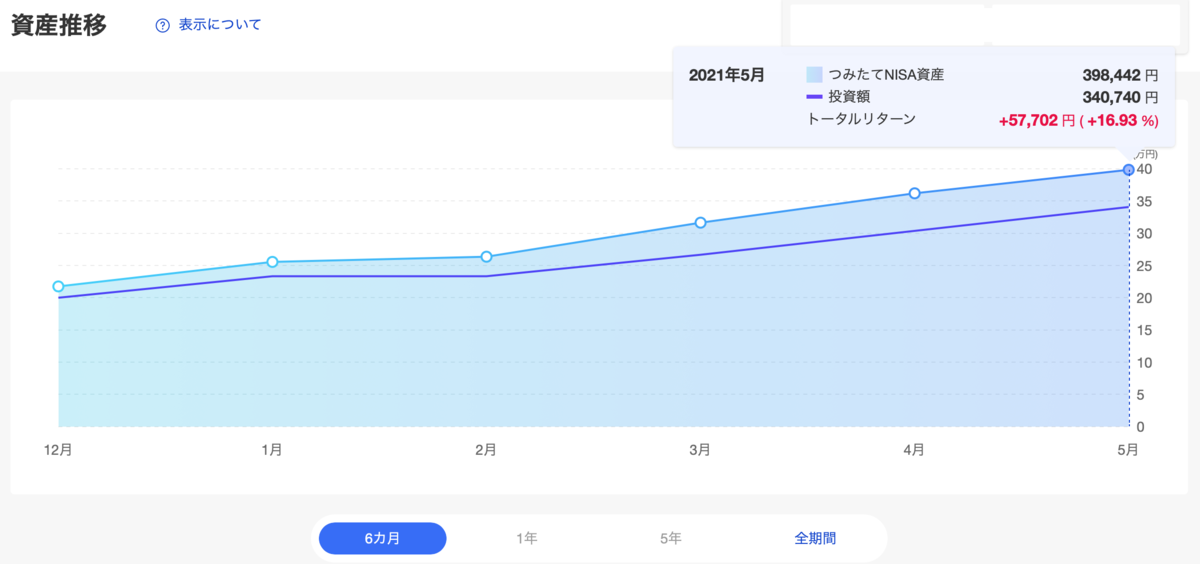Switch to the 5年 period tab
The height and width of the screenshot is (564, 1200).
[x=671, y=538]
